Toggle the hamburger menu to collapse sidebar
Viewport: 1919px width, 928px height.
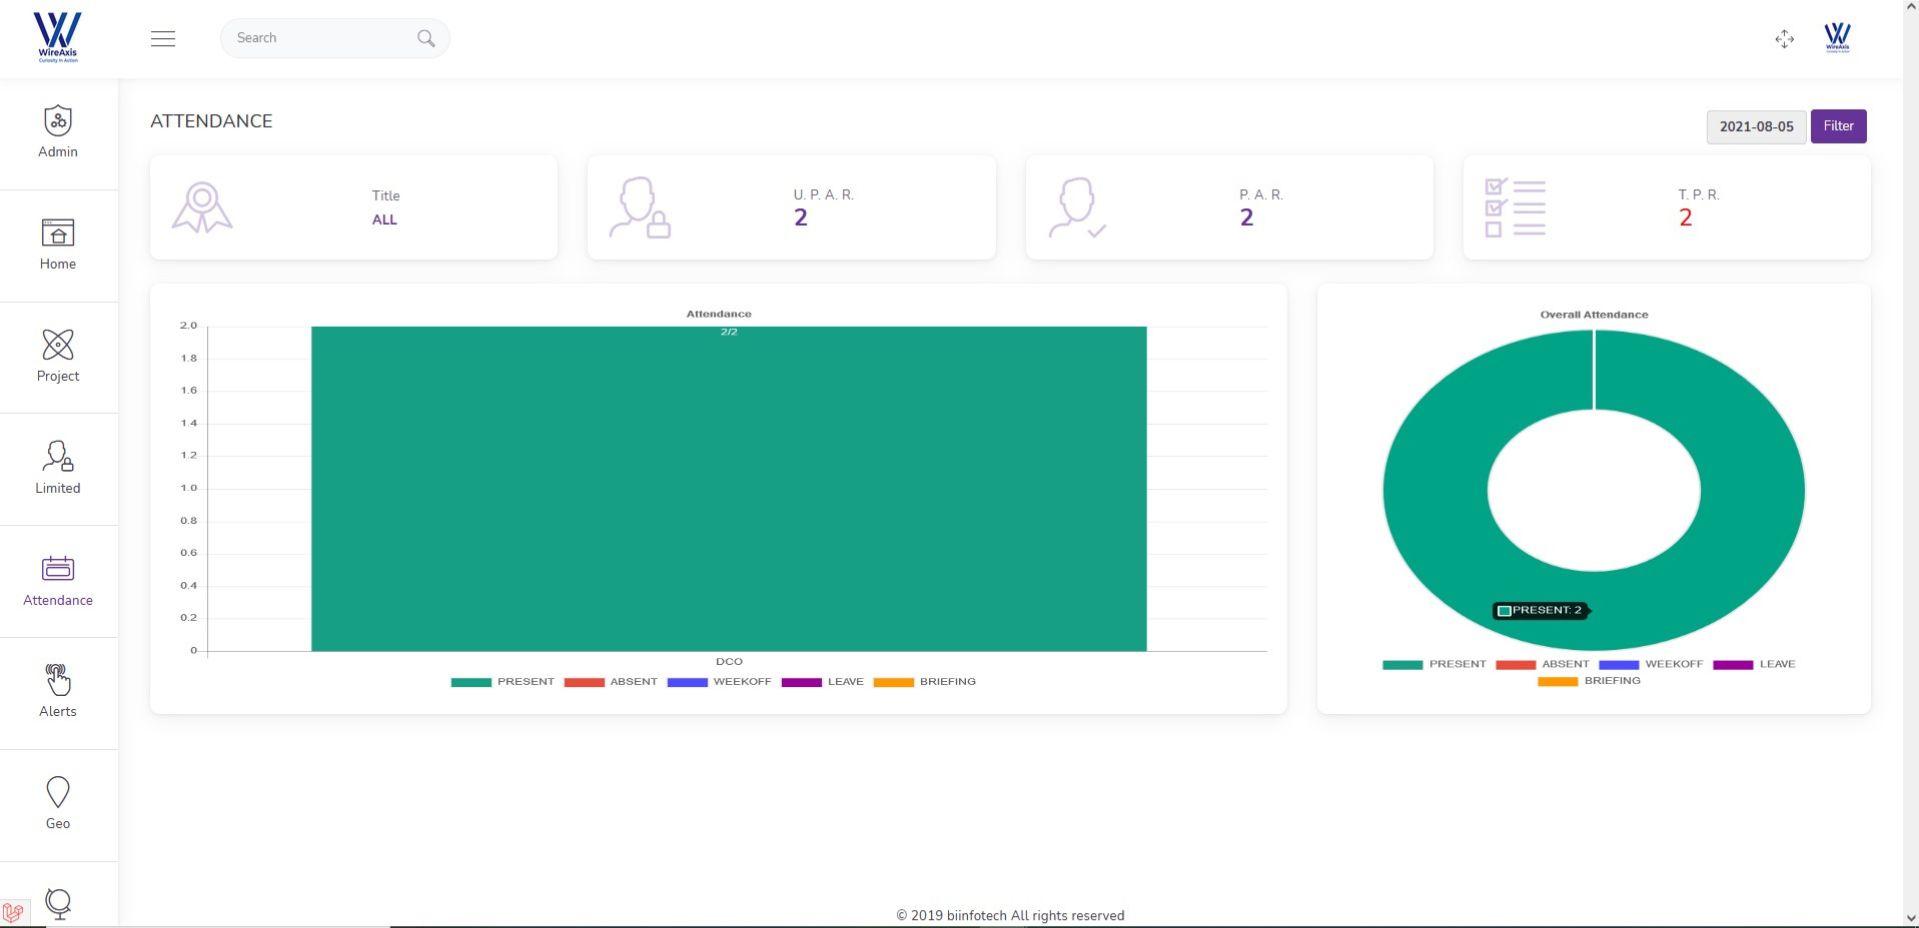[x=163, y=38]
